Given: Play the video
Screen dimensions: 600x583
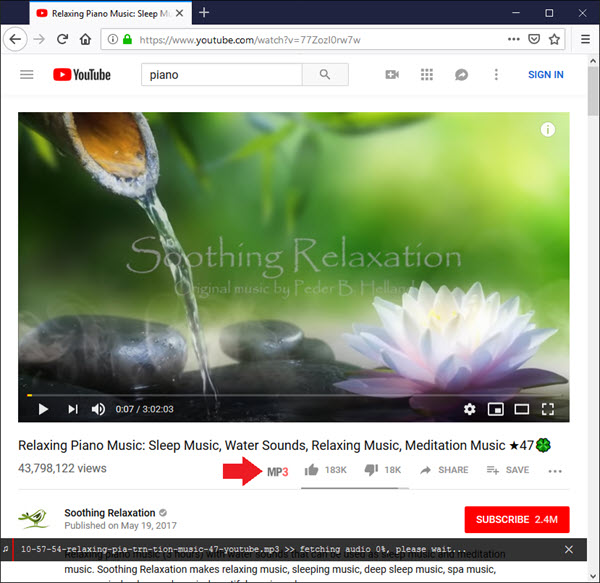Looking at the screenshot, I should pos(43,409).
